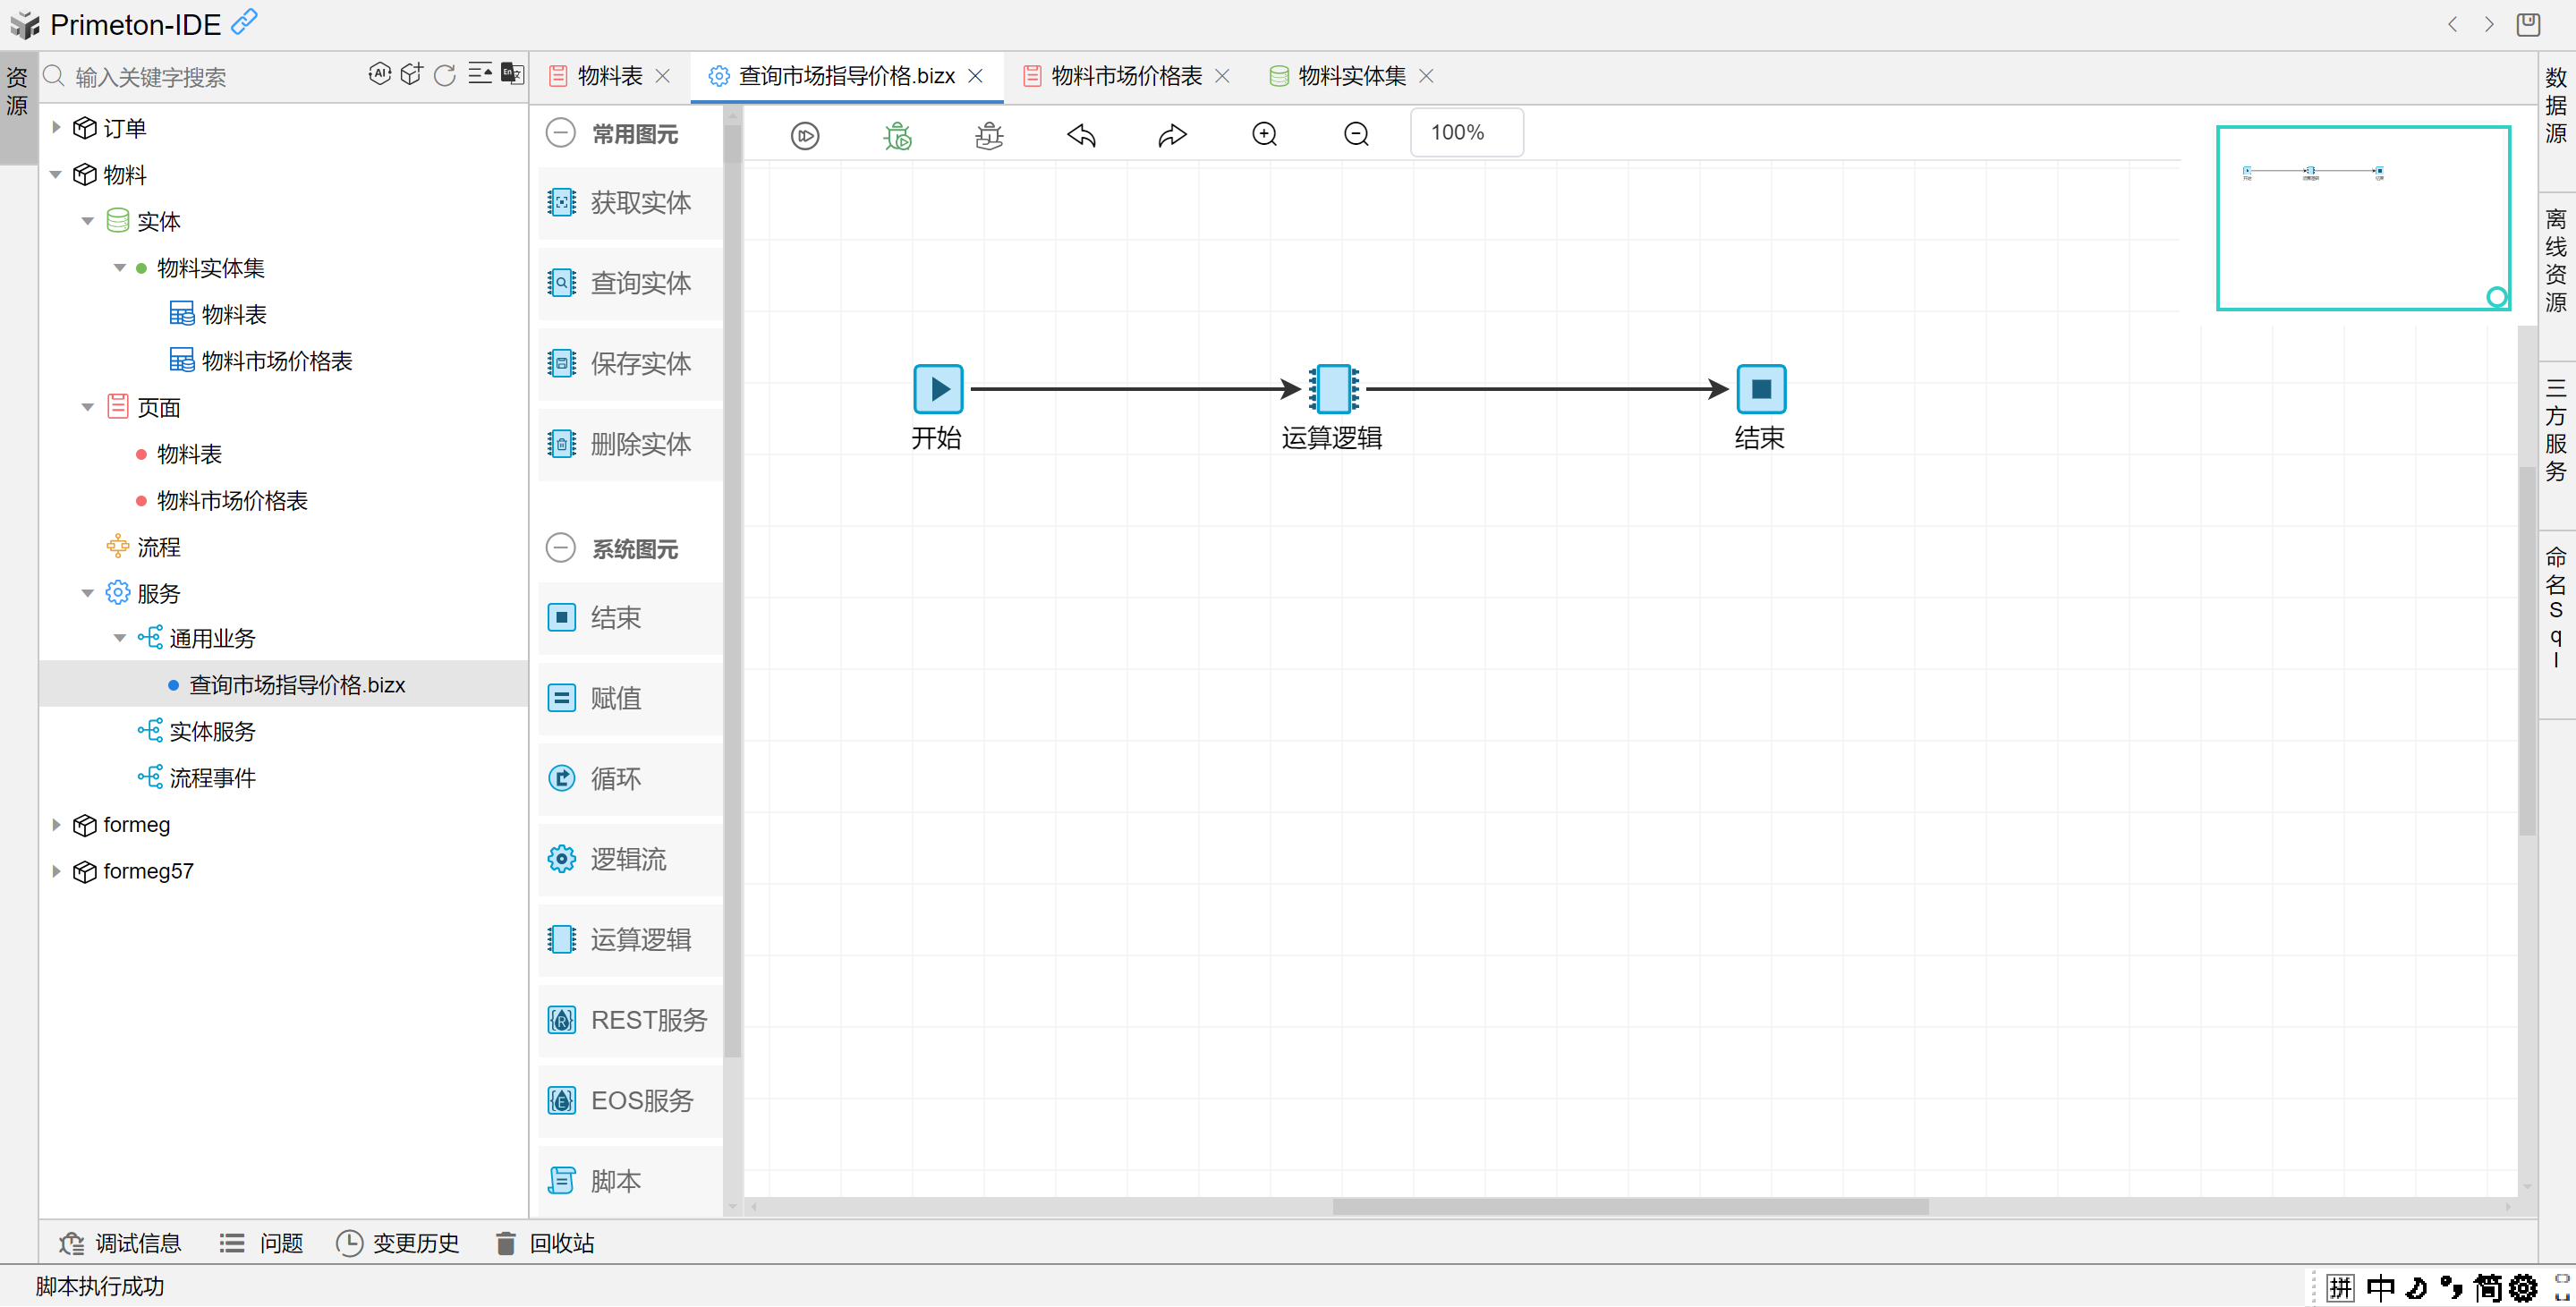Click the AI assistant icon
Screen dimensions: 2576x1307
379,74
